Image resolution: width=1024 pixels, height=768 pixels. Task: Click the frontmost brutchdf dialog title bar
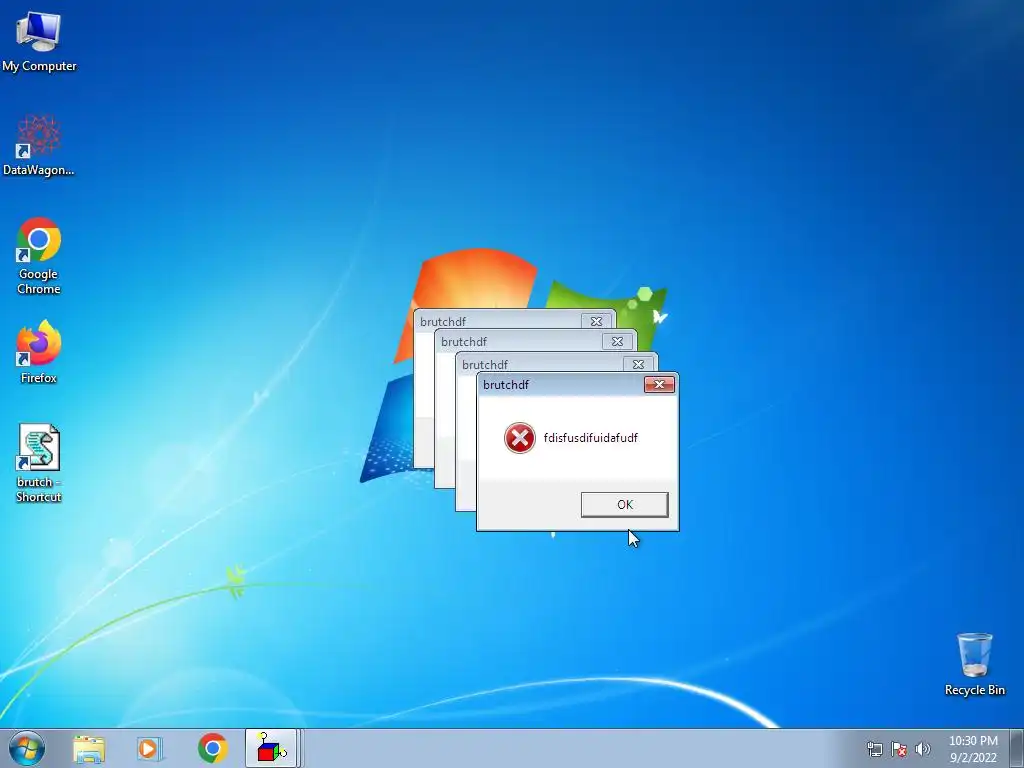[562, 385]
